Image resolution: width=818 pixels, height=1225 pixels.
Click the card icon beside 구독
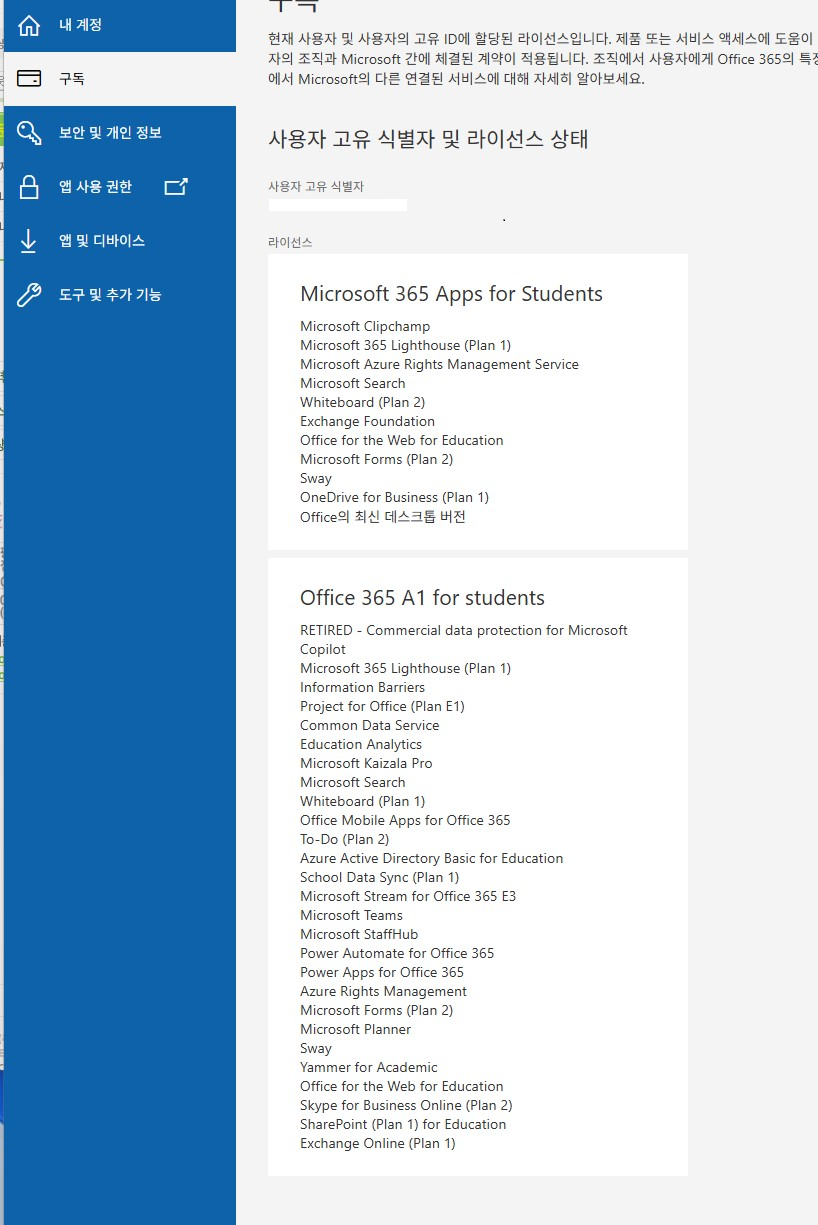pyautogui.click(x=30, y=79)
